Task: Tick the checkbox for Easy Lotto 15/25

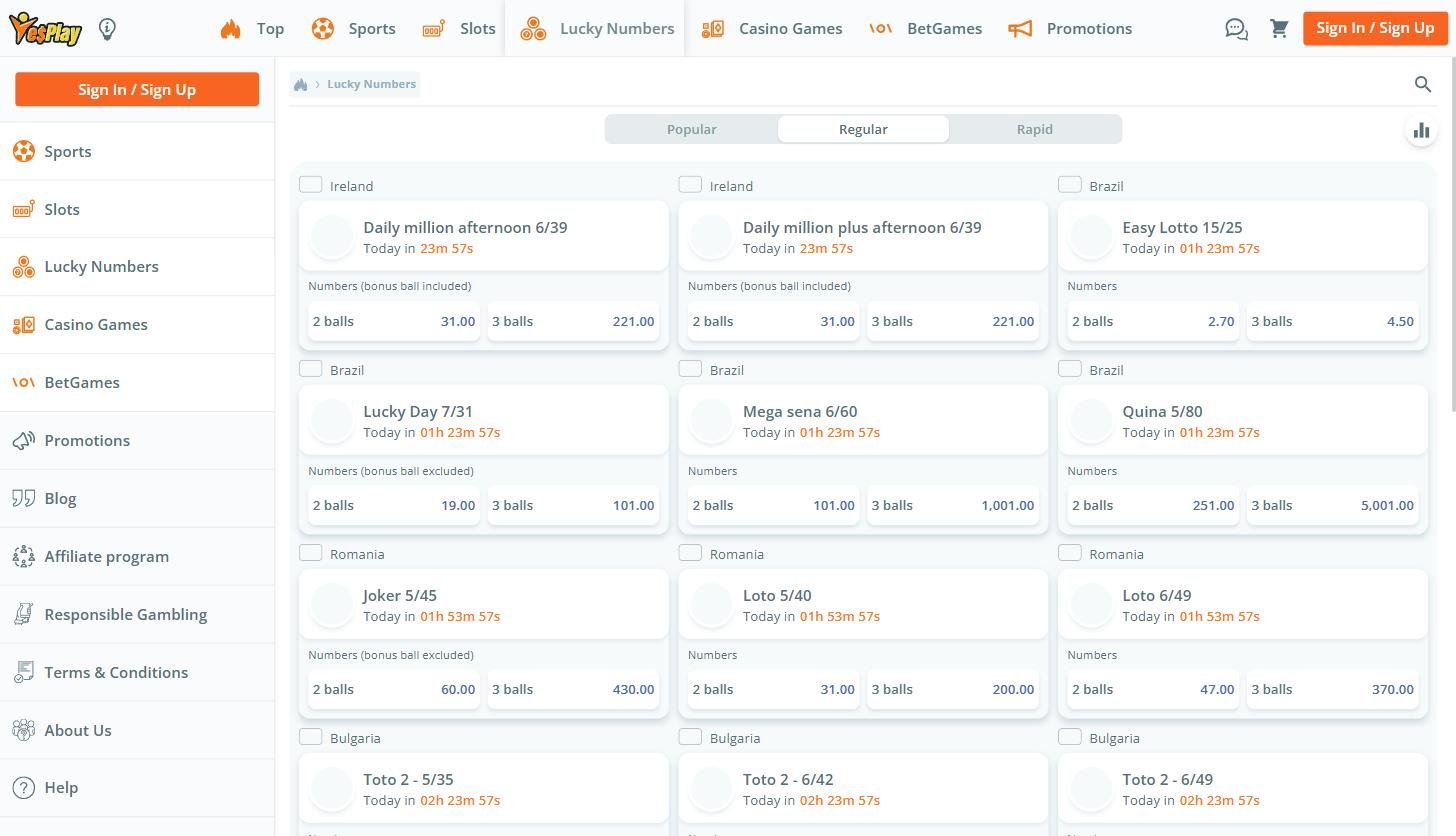Action: pos(1070,185)
